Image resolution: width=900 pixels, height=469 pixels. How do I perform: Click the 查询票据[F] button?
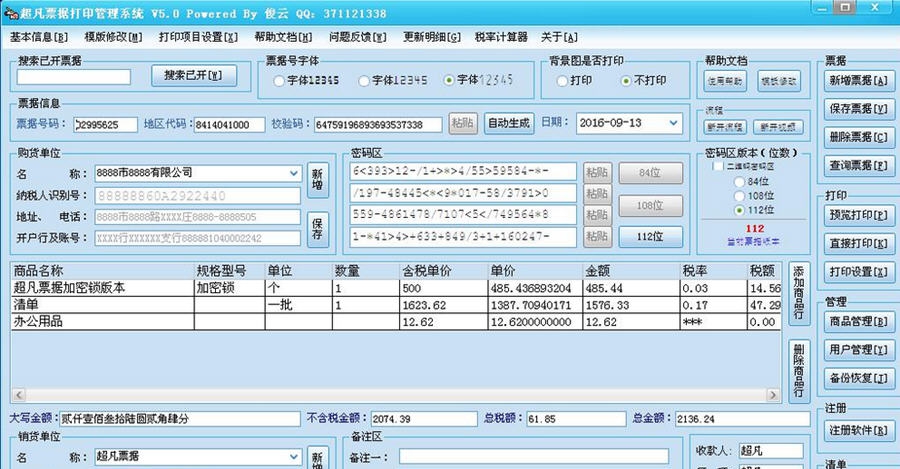858,166
